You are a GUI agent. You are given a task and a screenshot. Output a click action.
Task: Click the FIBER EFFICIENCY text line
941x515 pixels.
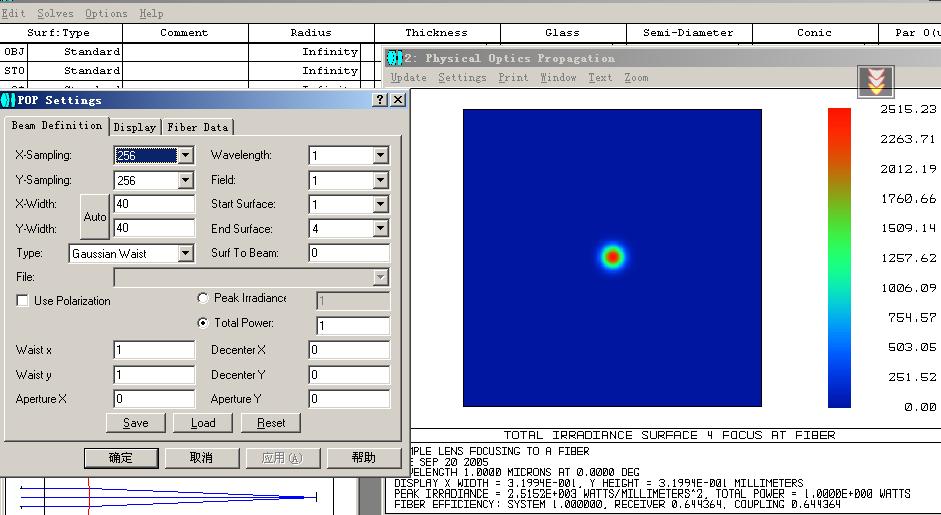pos(617,505)
